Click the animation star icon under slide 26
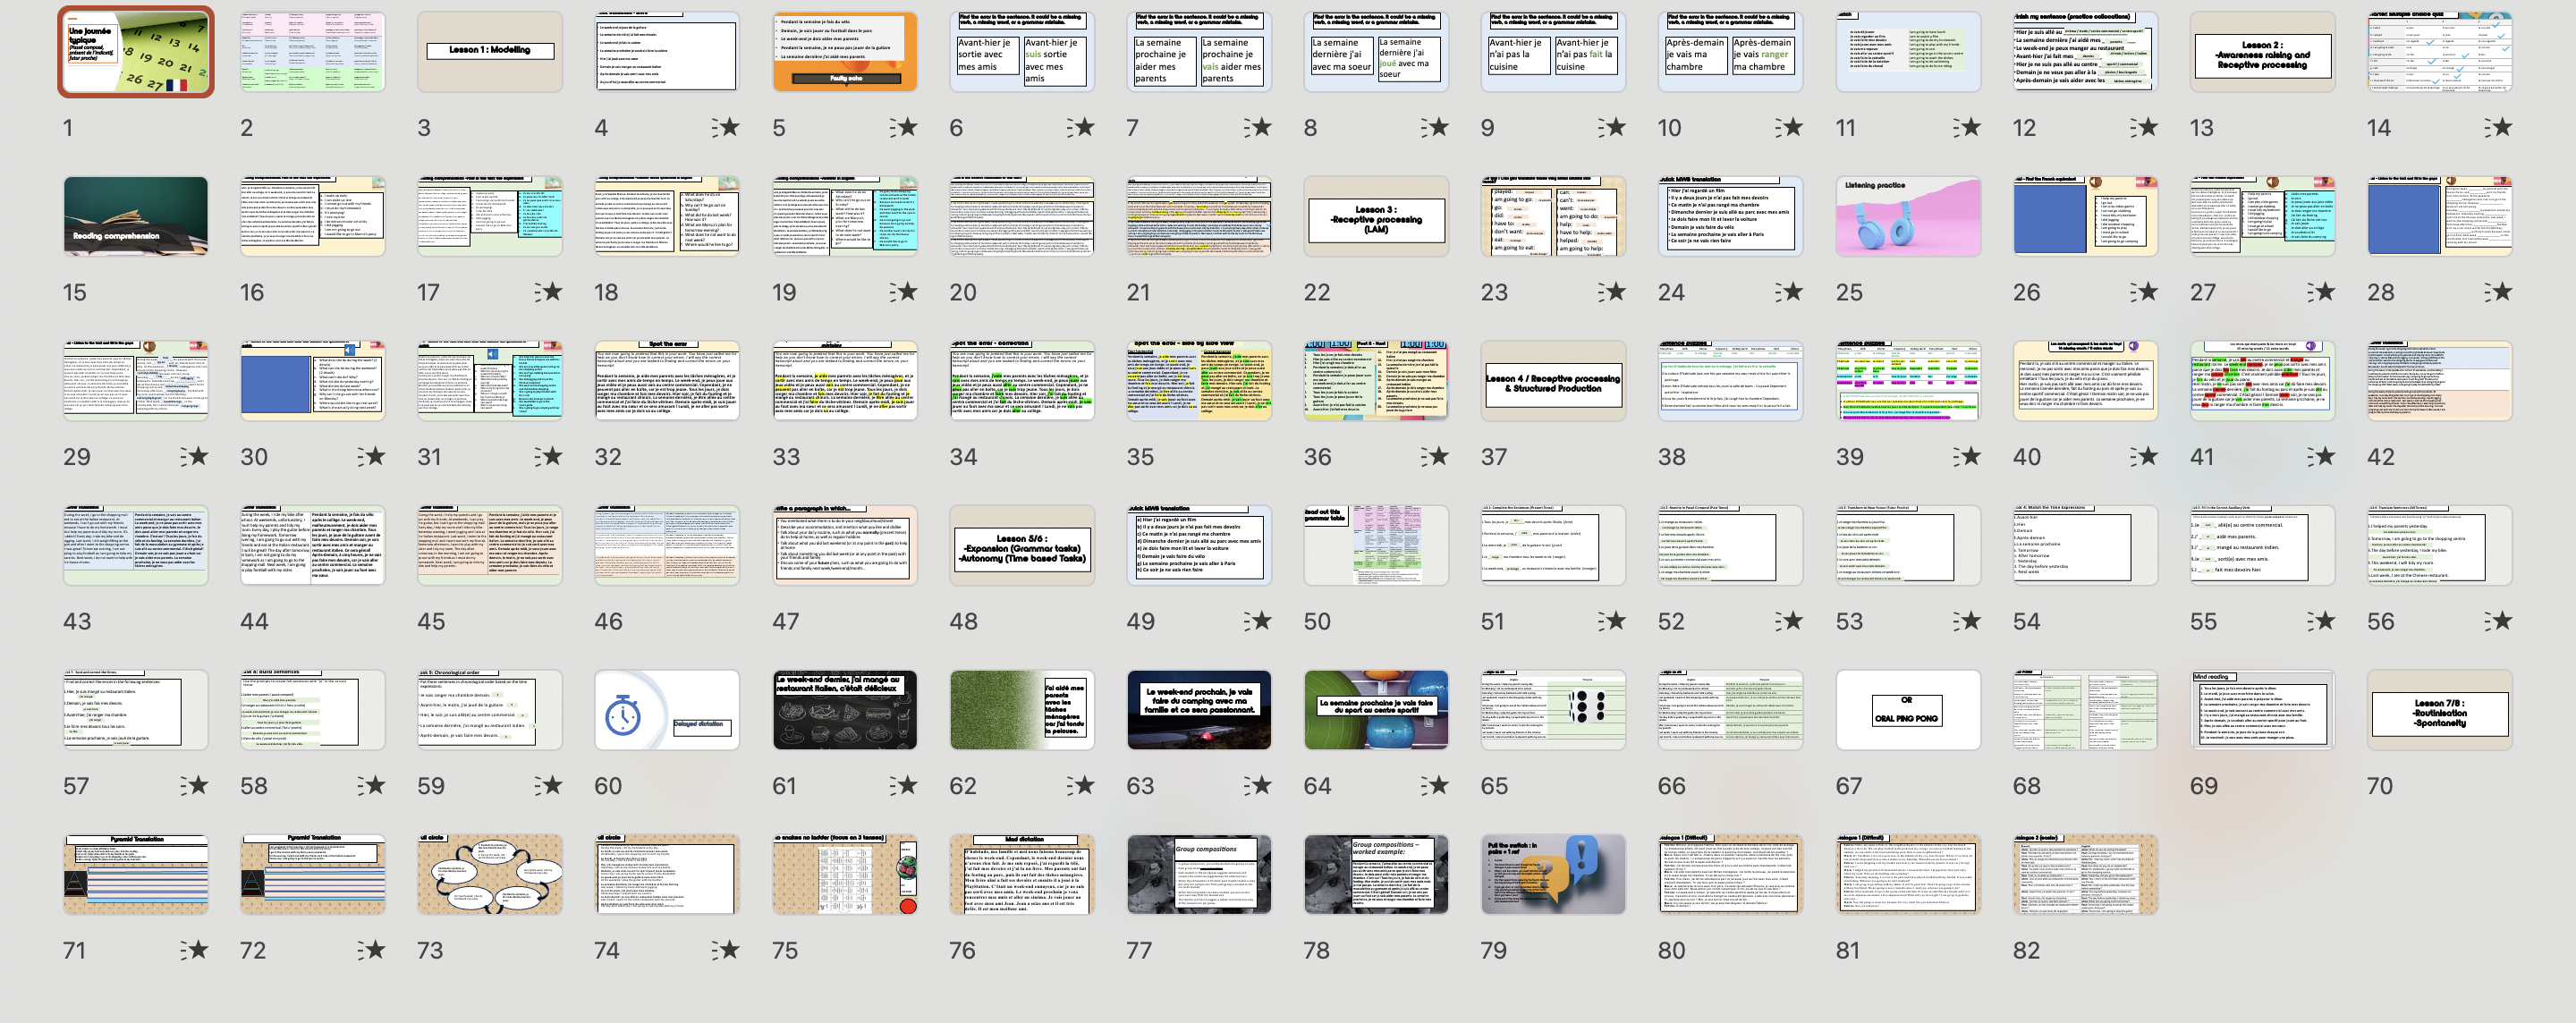2576x1023 pixels. 2143,291
